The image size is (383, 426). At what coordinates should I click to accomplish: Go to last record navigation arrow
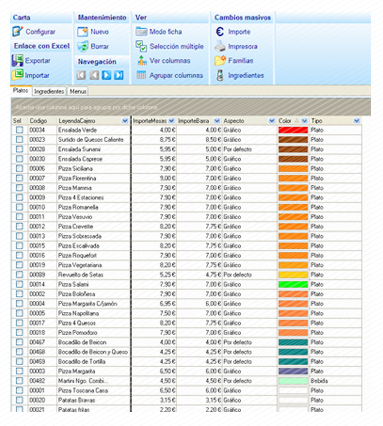pyautogui.click(x=119, y=75)
